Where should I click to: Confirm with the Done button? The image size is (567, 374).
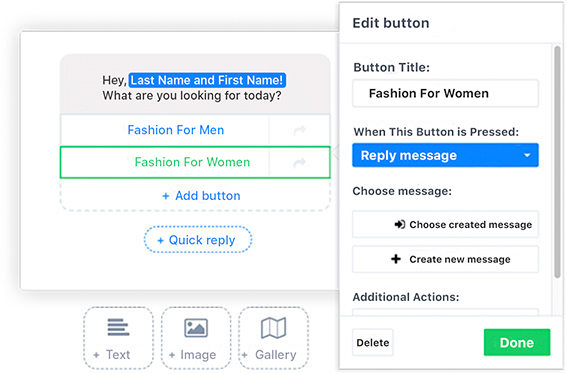click(517, 342)
